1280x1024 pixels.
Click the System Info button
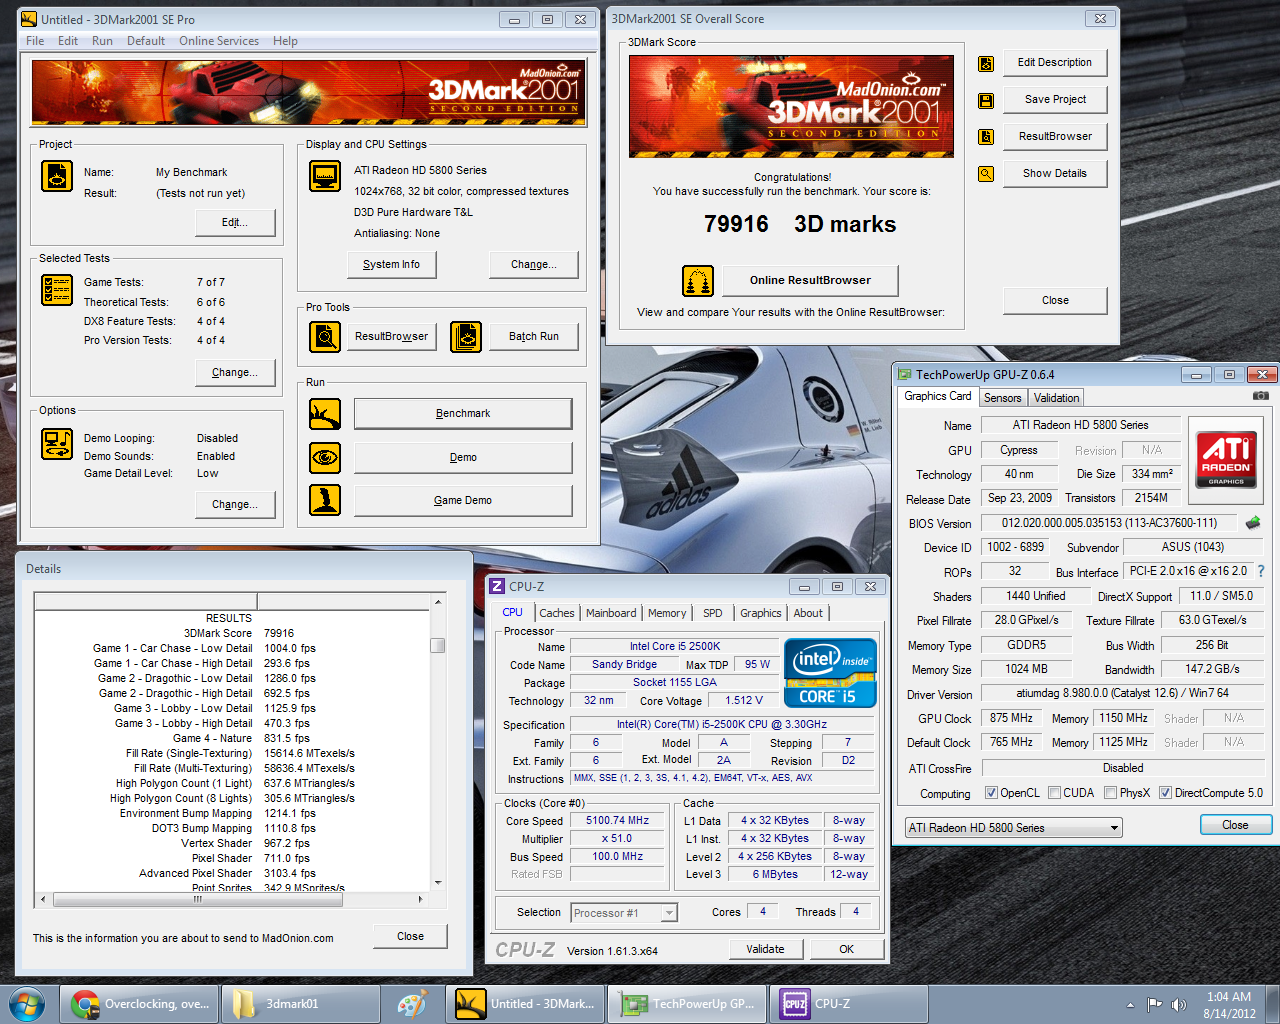[x=391, y=265]
